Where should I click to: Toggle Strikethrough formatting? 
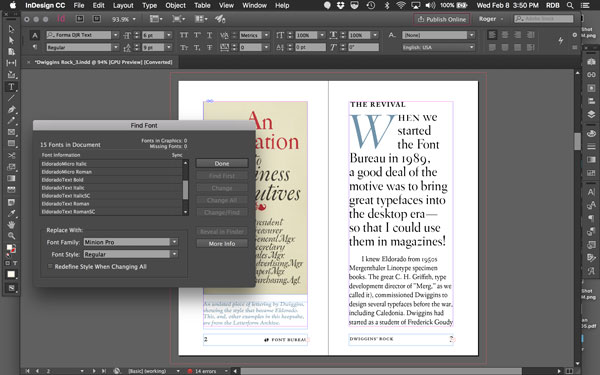(x=209, y=47)
